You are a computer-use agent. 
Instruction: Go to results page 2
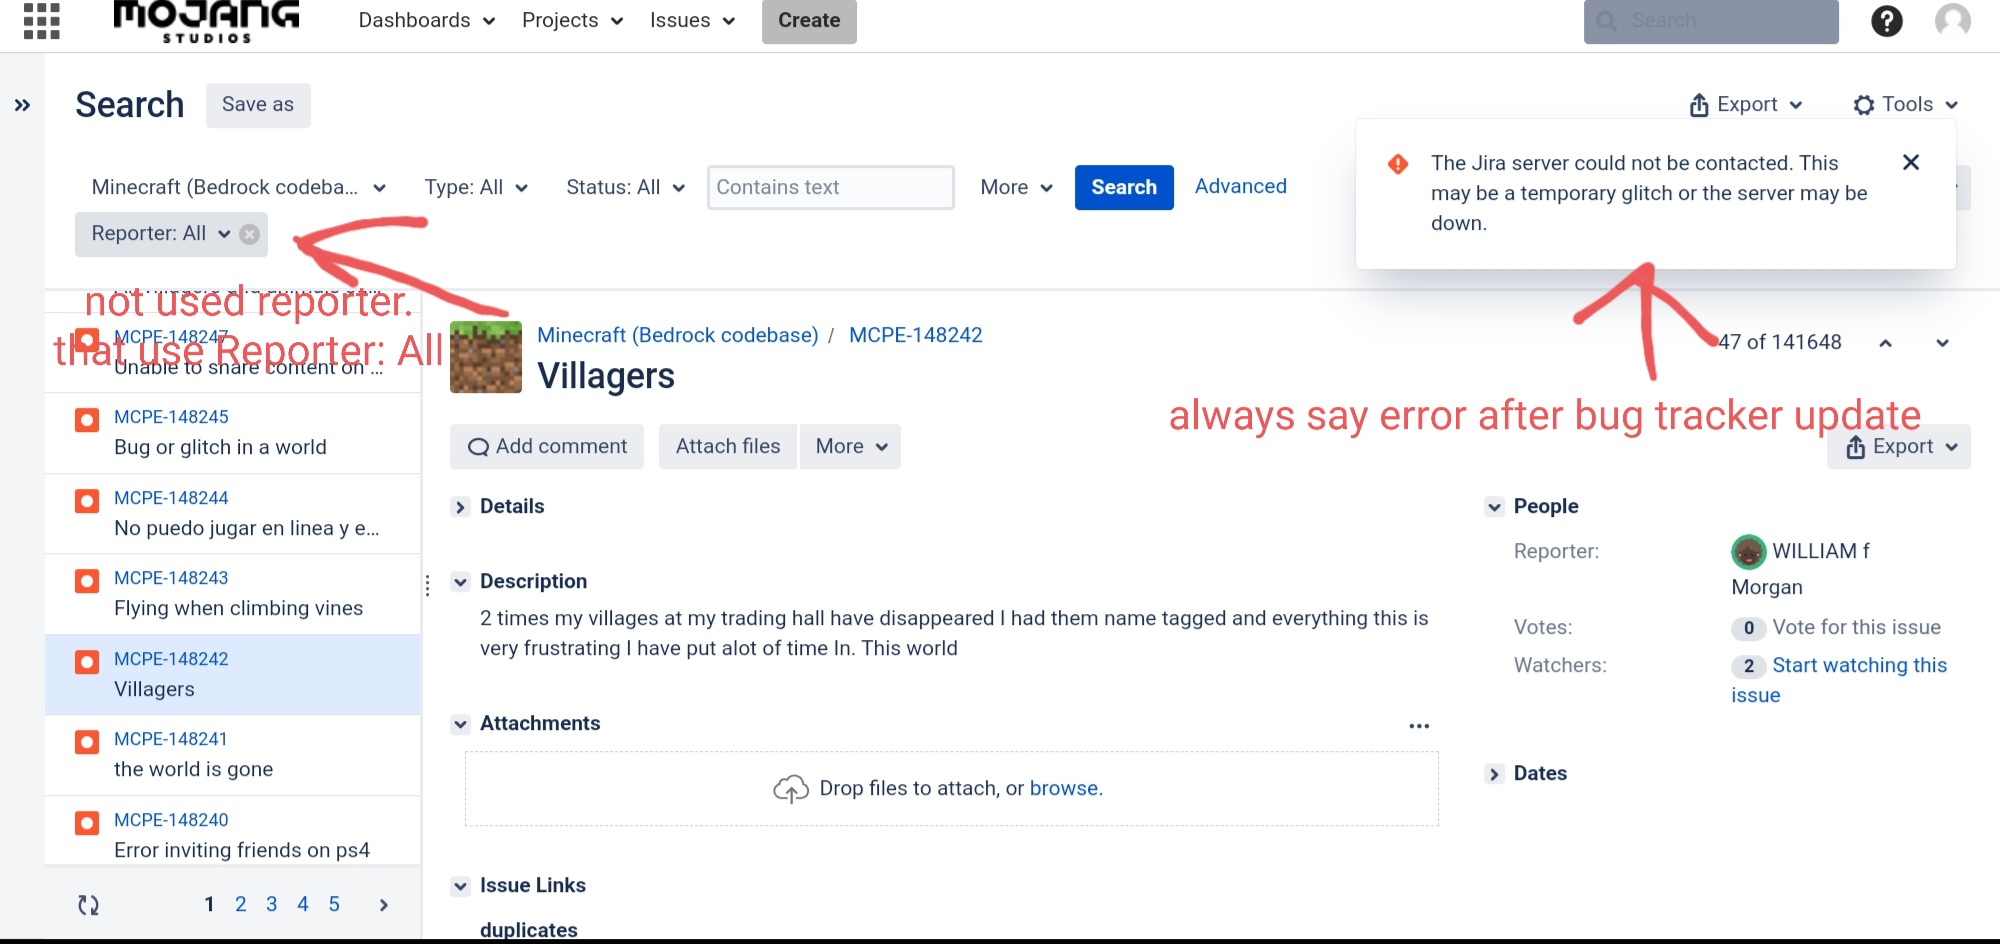pos(241,905)
